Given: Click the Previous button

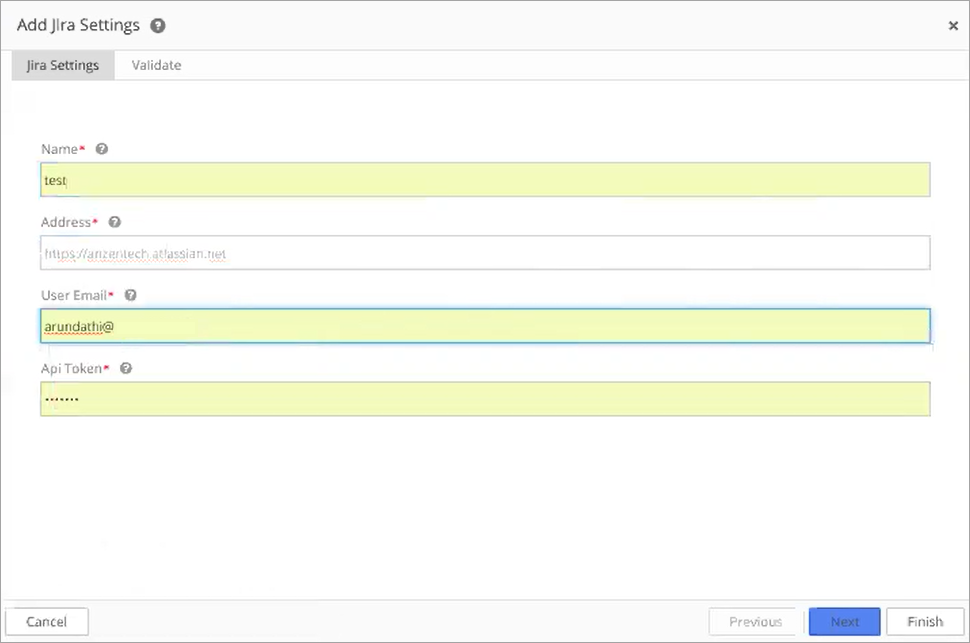Looking at the screenshot, I should pos(755,621).
